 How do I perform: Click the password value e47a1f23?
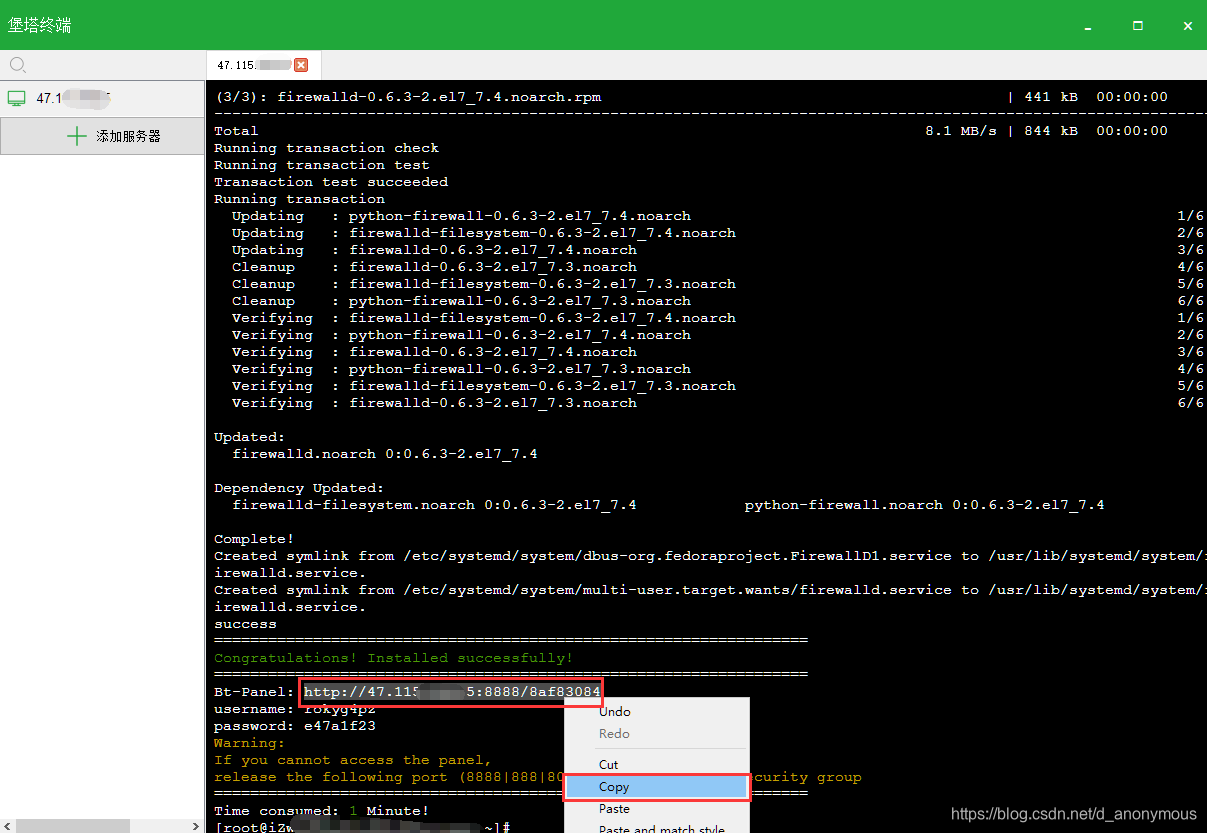pyautogui.click(x=340, y=726)
